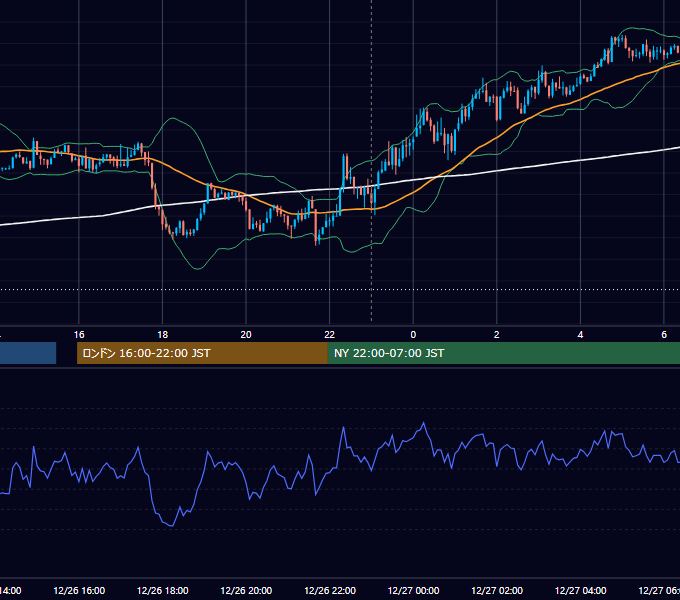Viewport: 680px width, 600px height.
Task: Click the "6" hour label on upper axis
Action: [x=664, y=335]
